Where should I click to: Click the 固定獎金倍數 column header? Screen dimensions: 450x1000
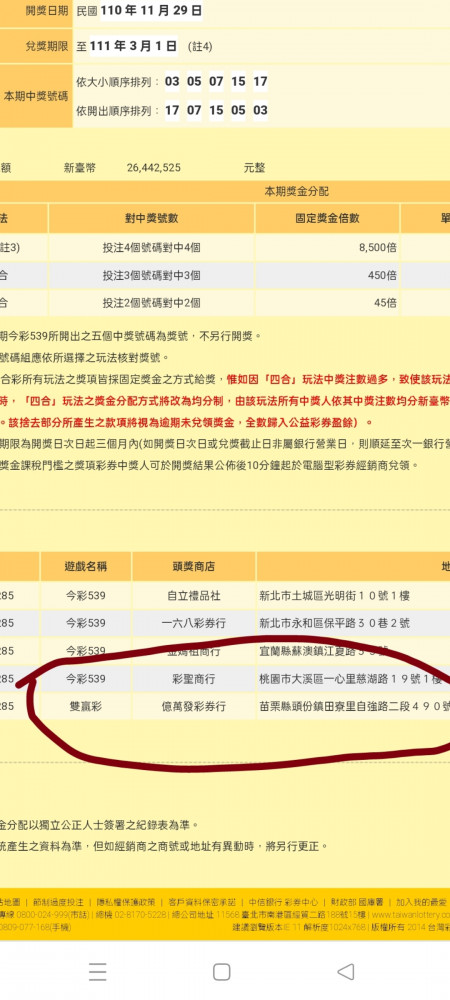click(327, 218)
